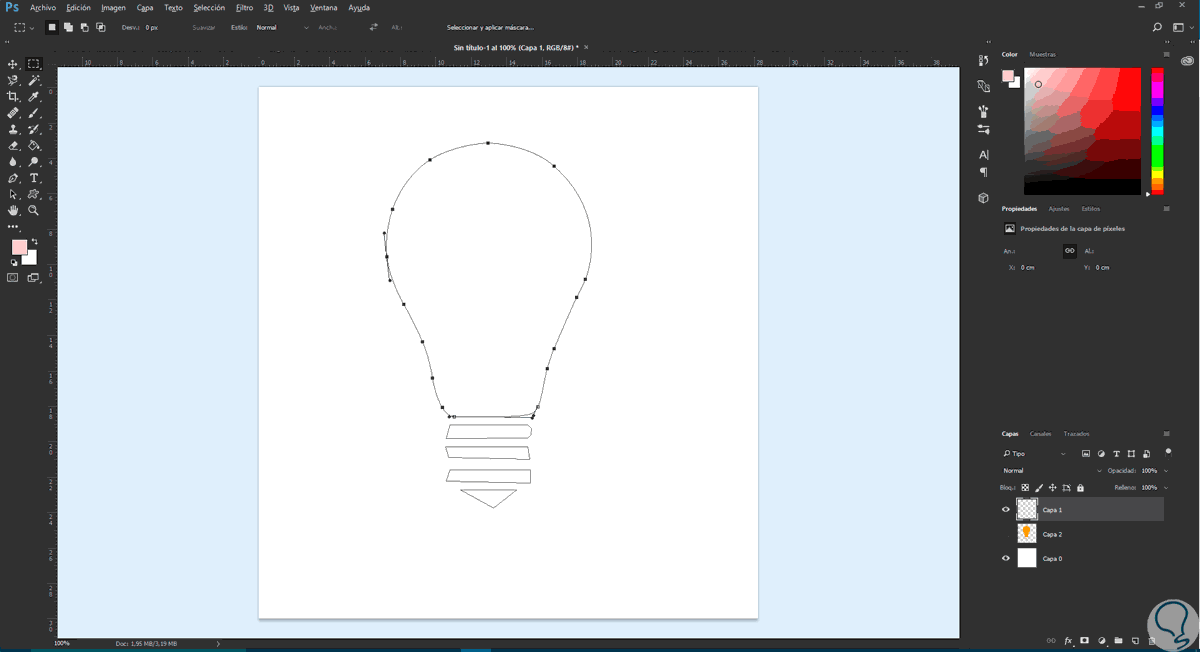Select the Horizontal Type tool
The height and width of the screenshot is (652, 1200).
[x=34, y=178]
